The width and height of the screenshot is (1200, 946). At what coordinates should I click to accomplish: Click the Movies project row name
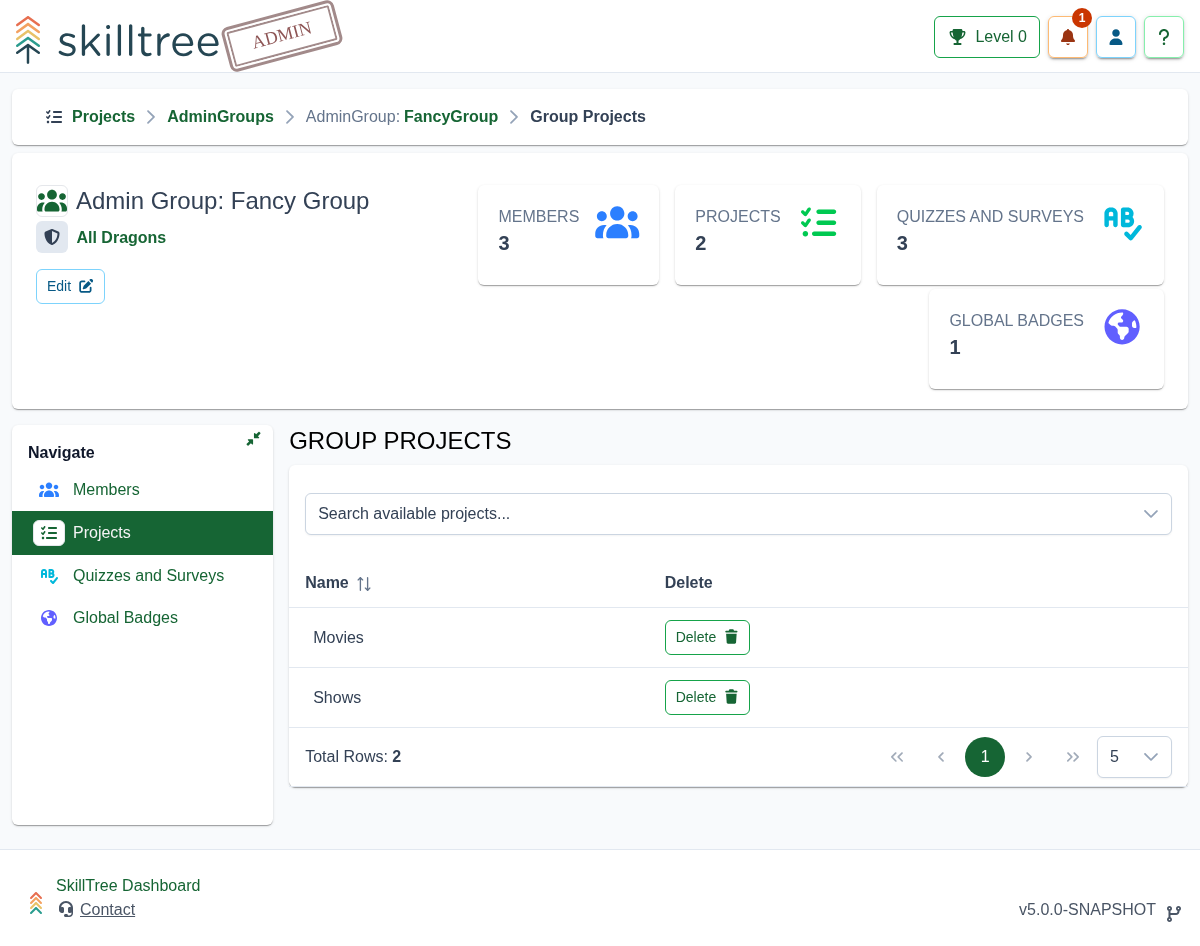(338, 638)
